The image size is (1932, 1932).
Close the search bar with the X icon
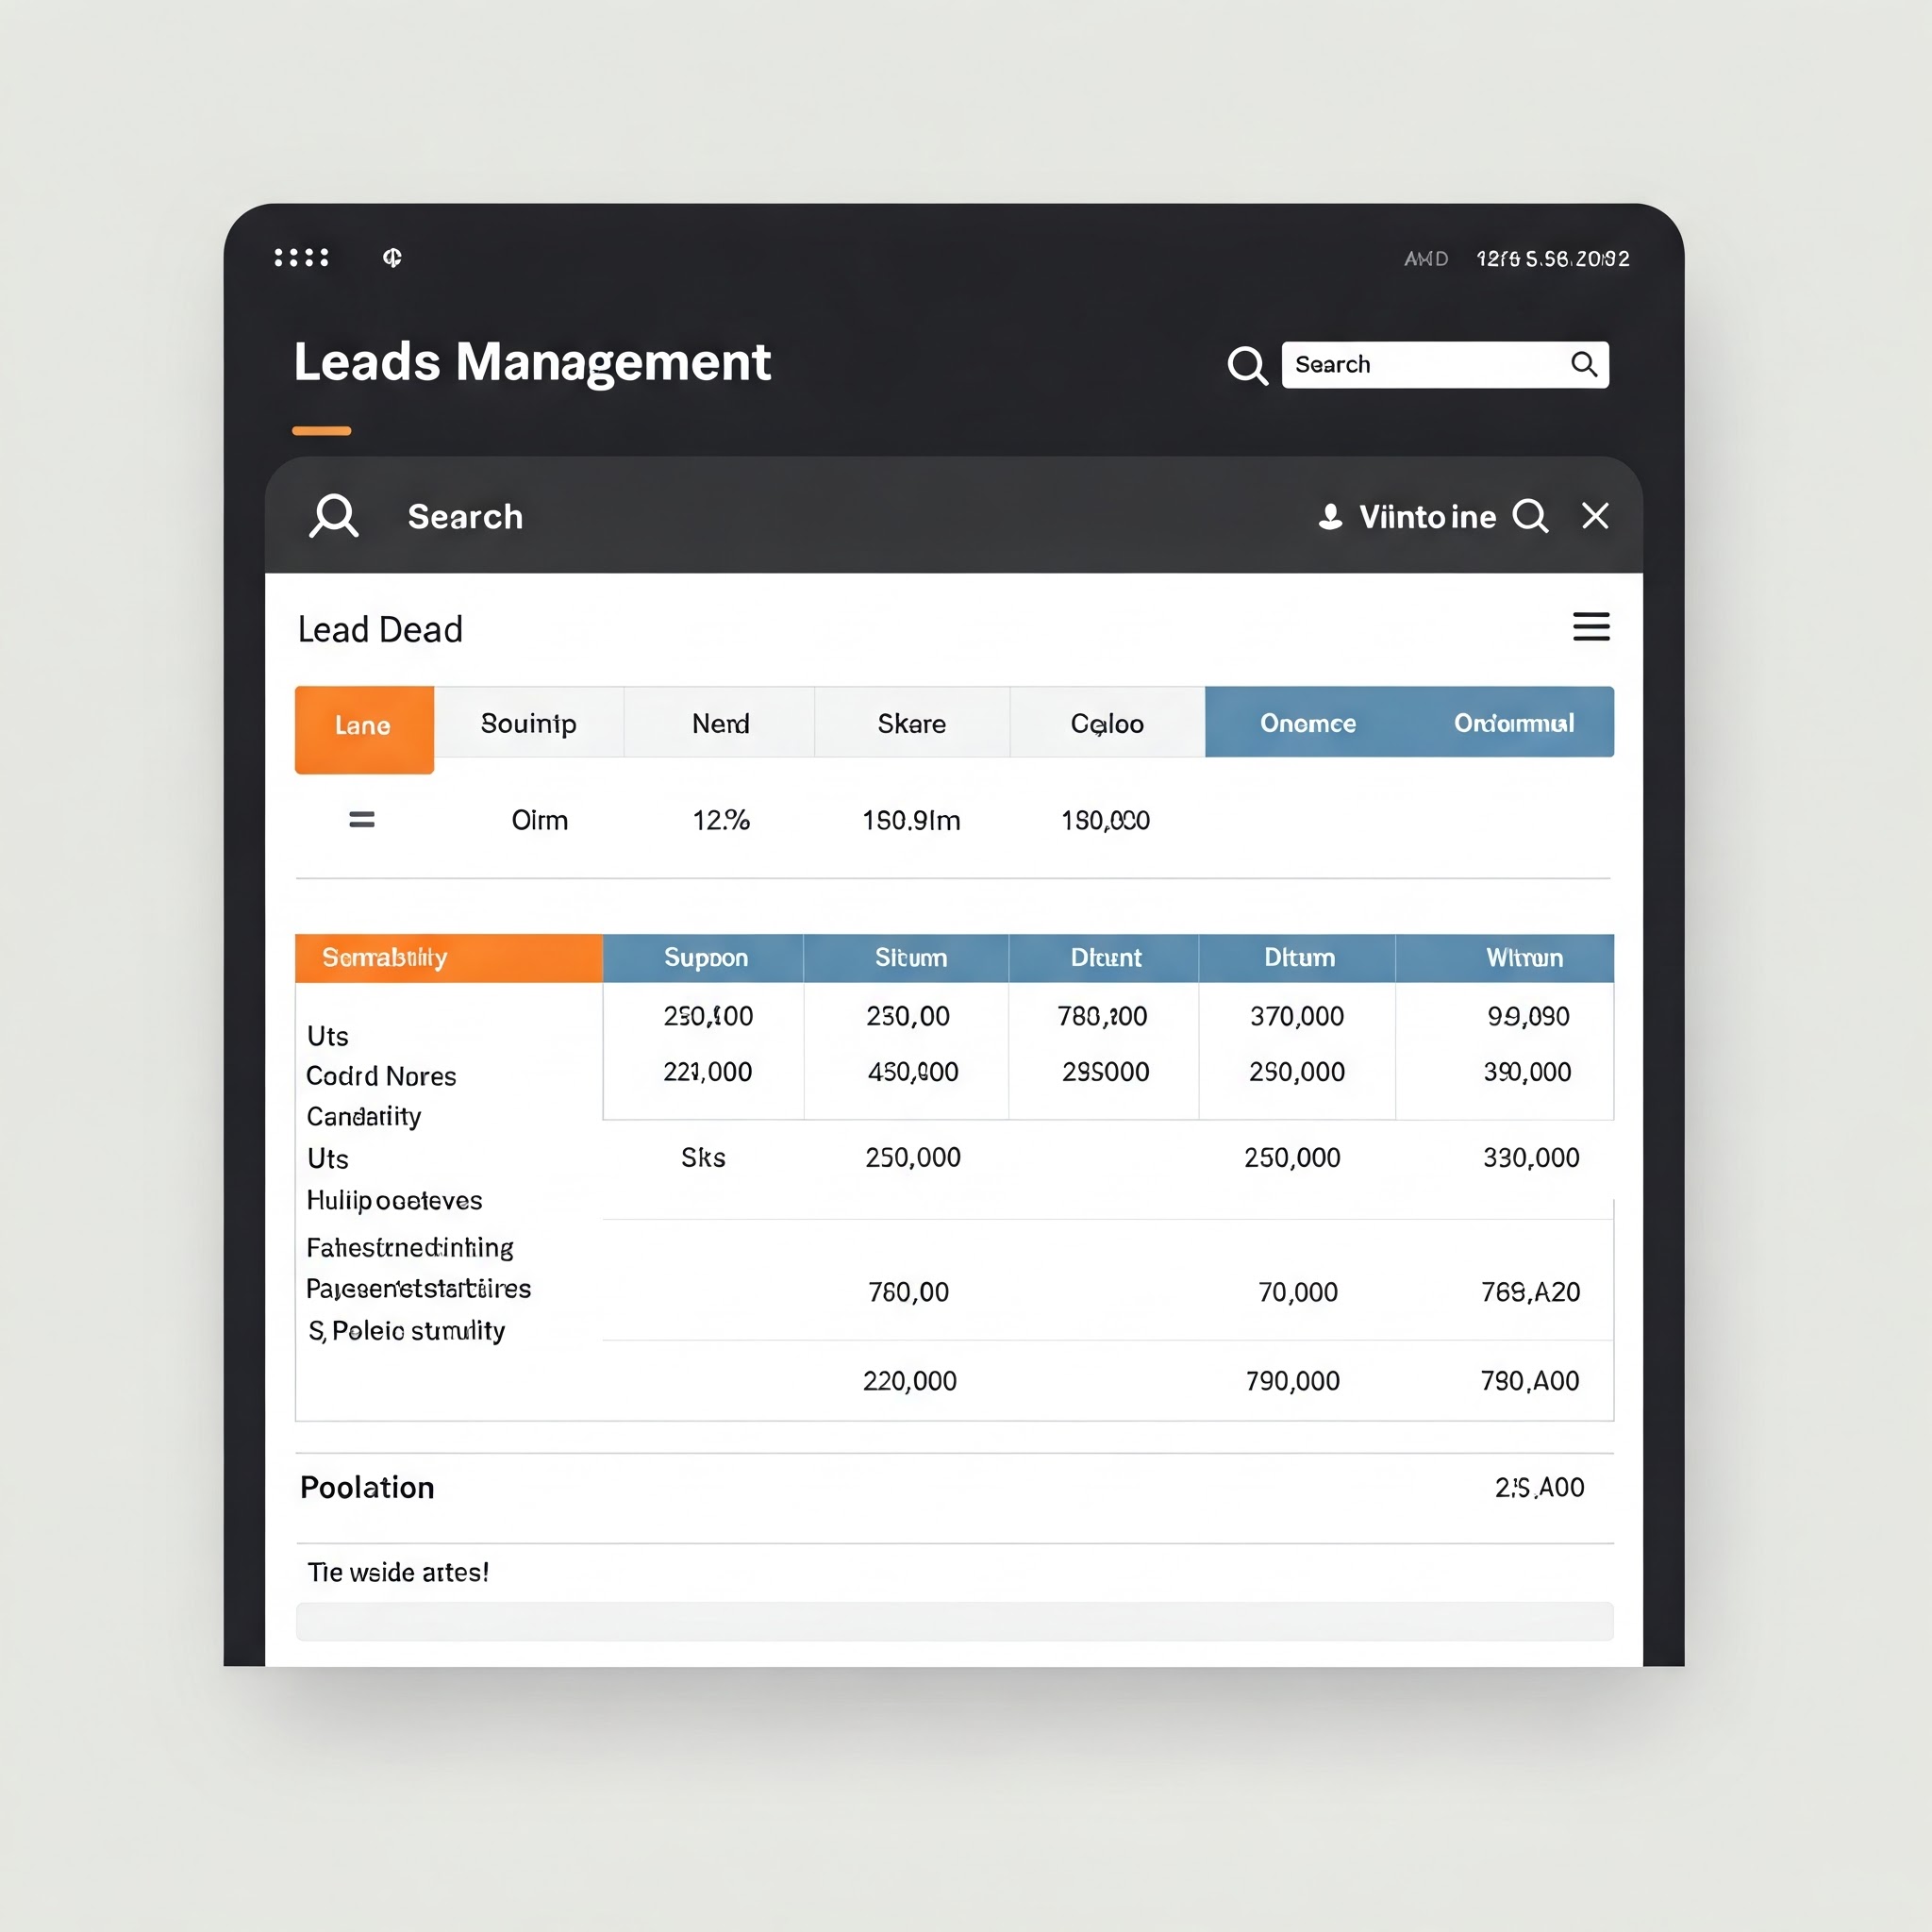[1595, 516]
